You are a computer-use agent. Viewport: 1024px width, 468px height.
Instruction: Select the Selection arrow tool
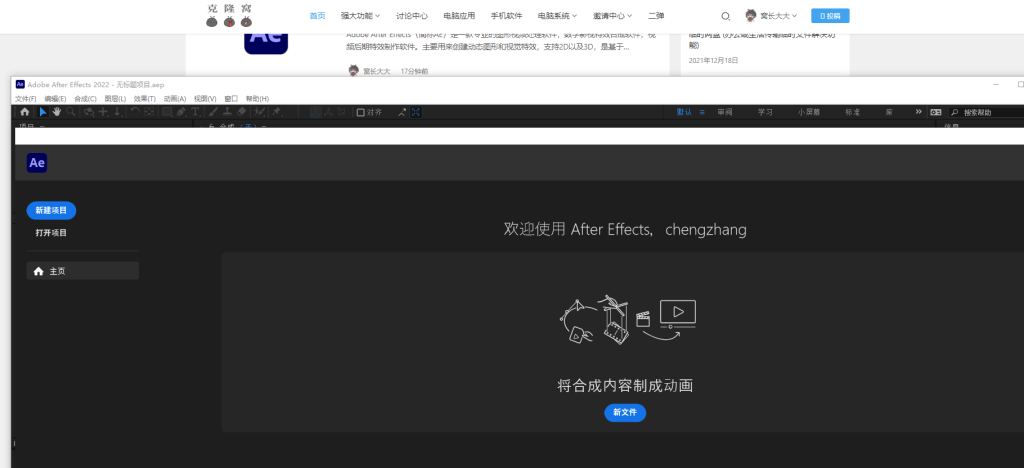click(43, 112)
